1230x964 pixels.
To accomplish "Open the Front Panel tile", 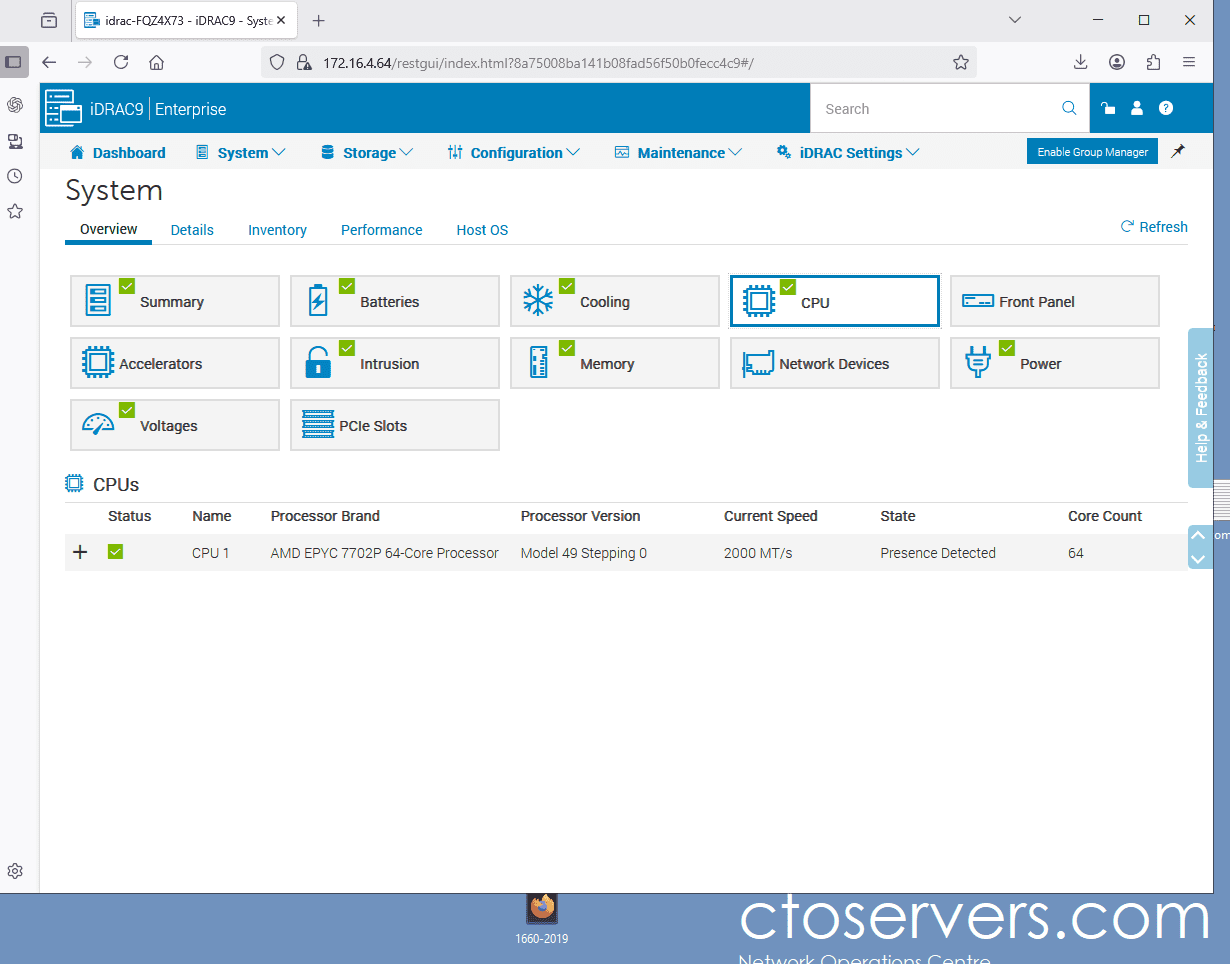I will click(1054, 301).
